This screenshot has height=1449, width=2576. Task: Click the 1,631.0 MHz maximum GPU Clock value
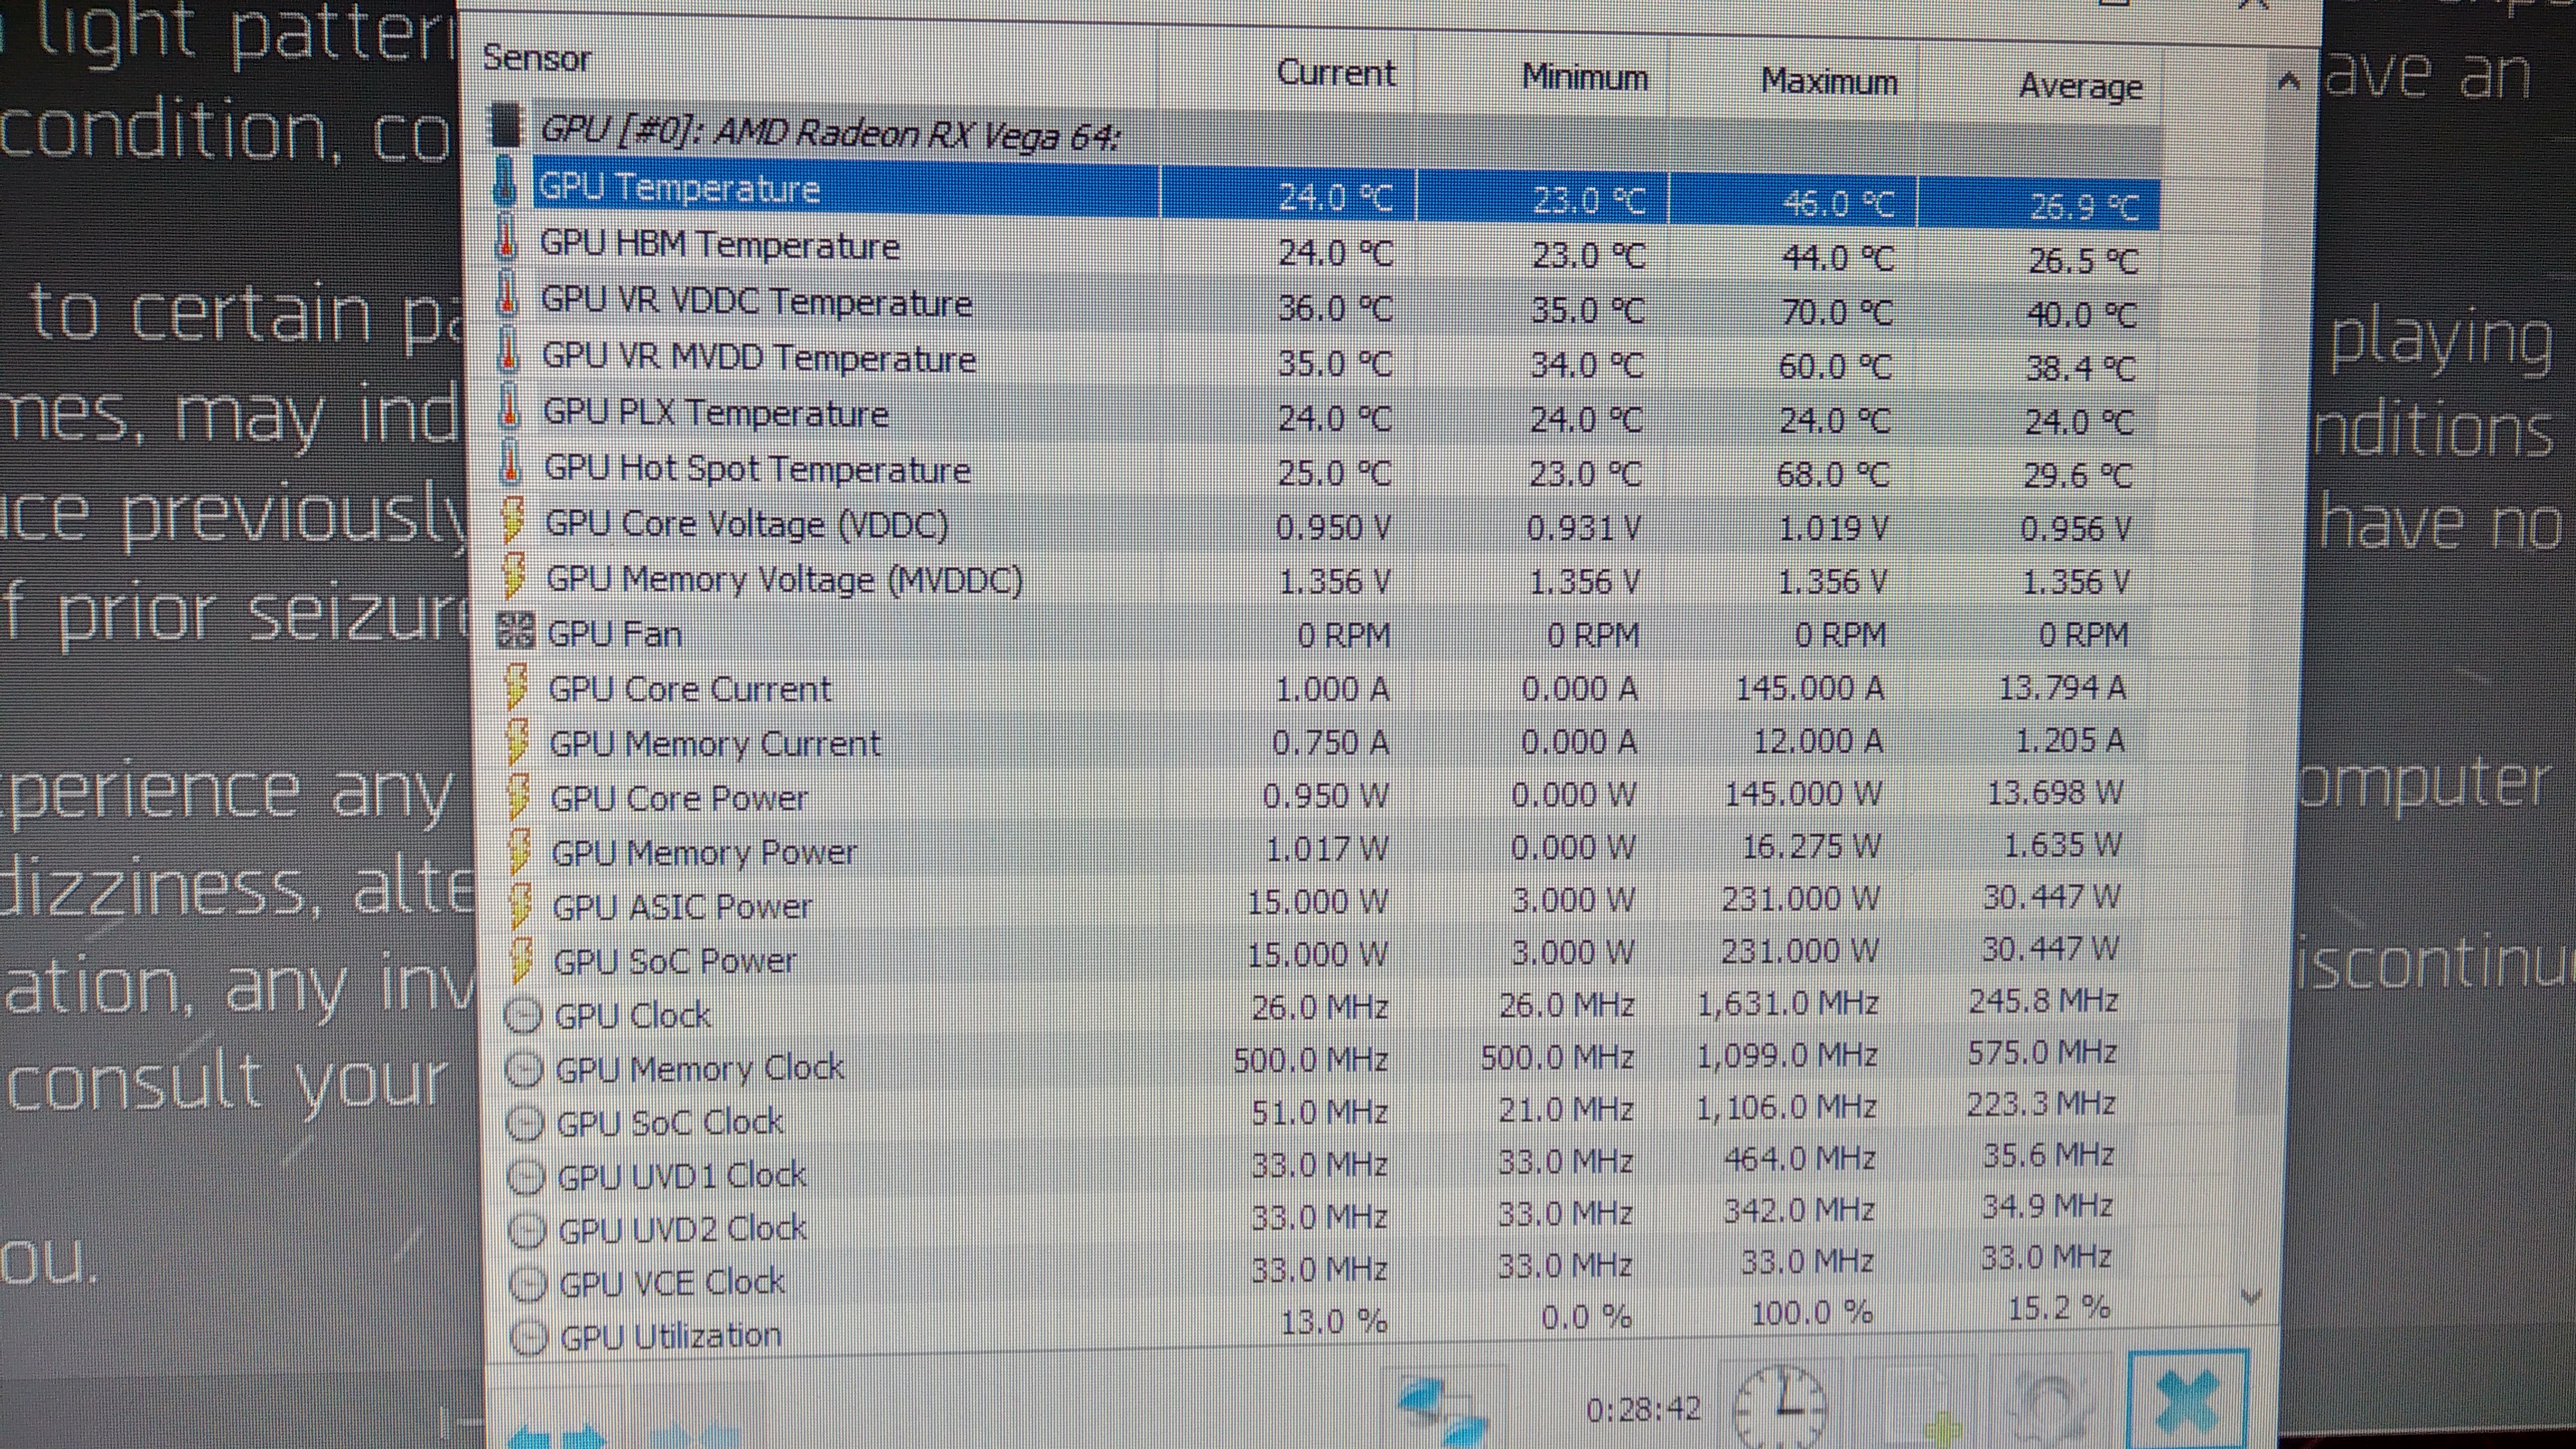(1787, 1003)
